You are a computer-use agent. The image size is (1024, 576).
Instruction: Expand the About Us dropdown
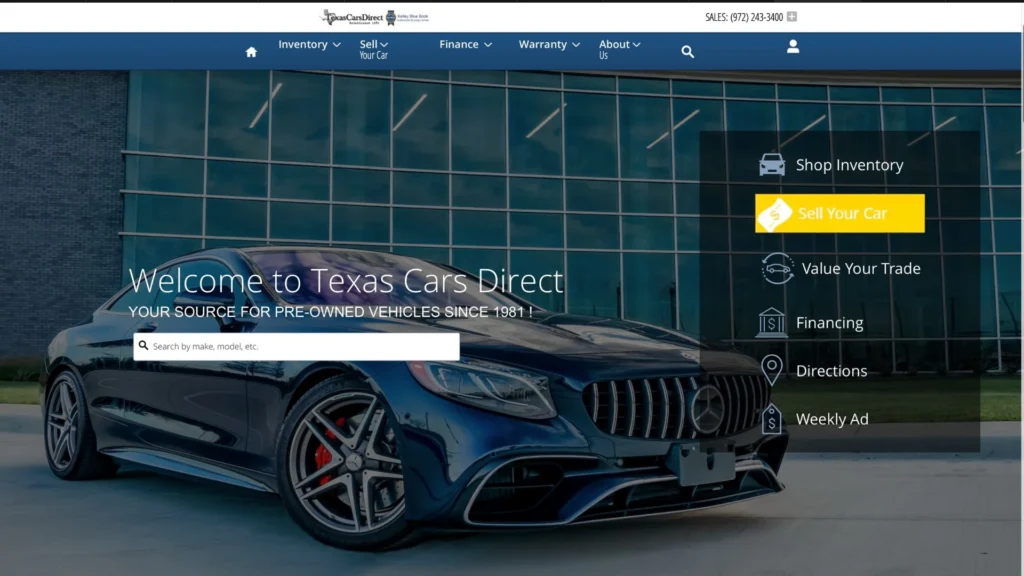[620, 49]
